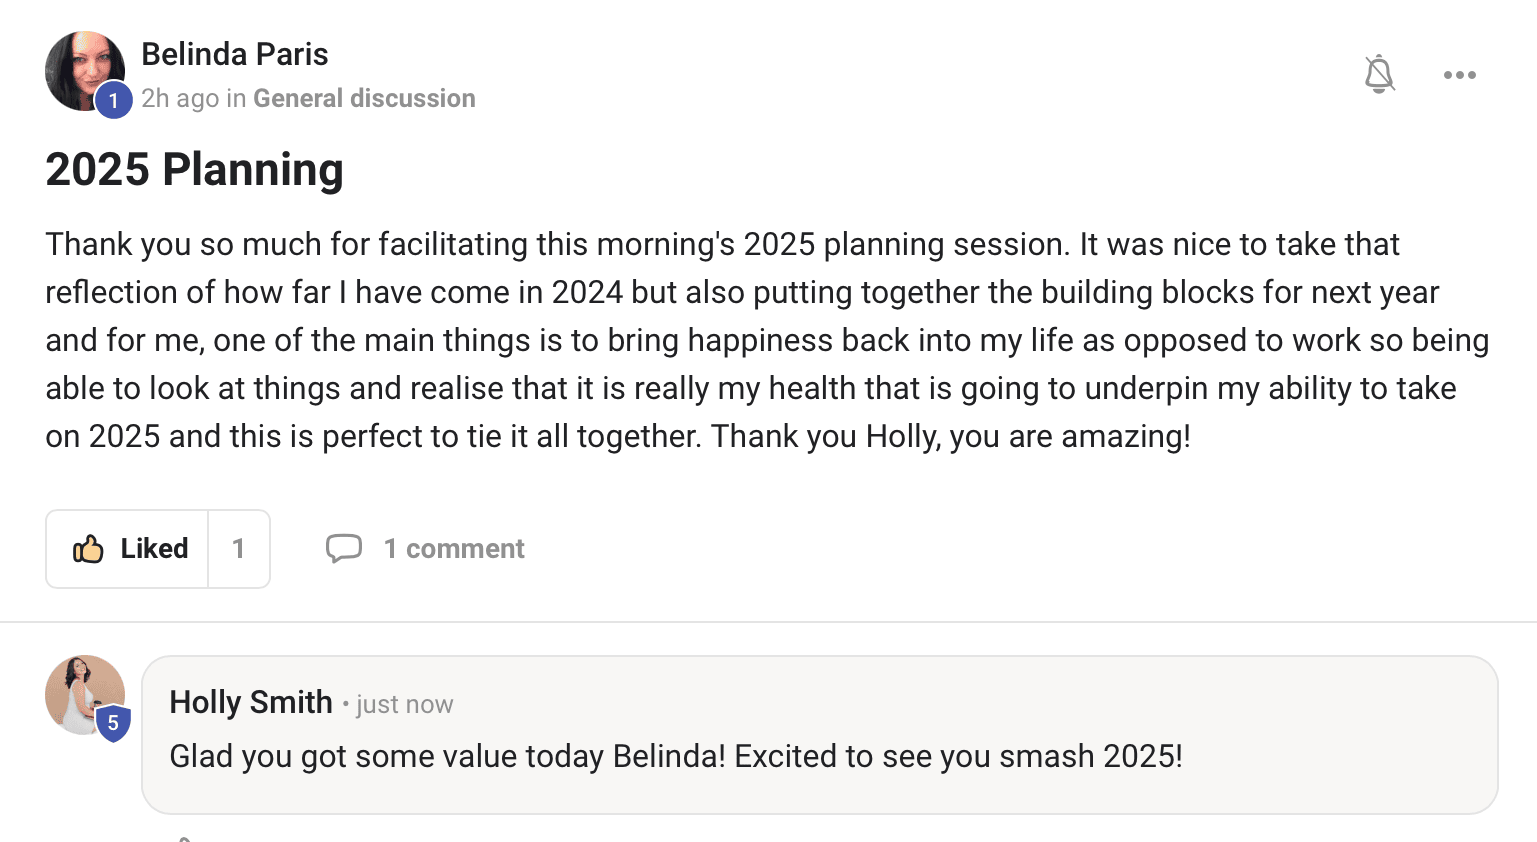This screenshot has height=842, width=1537.
Task: Click the comment speech bubble icon
Action: click(x=344, y=548)
